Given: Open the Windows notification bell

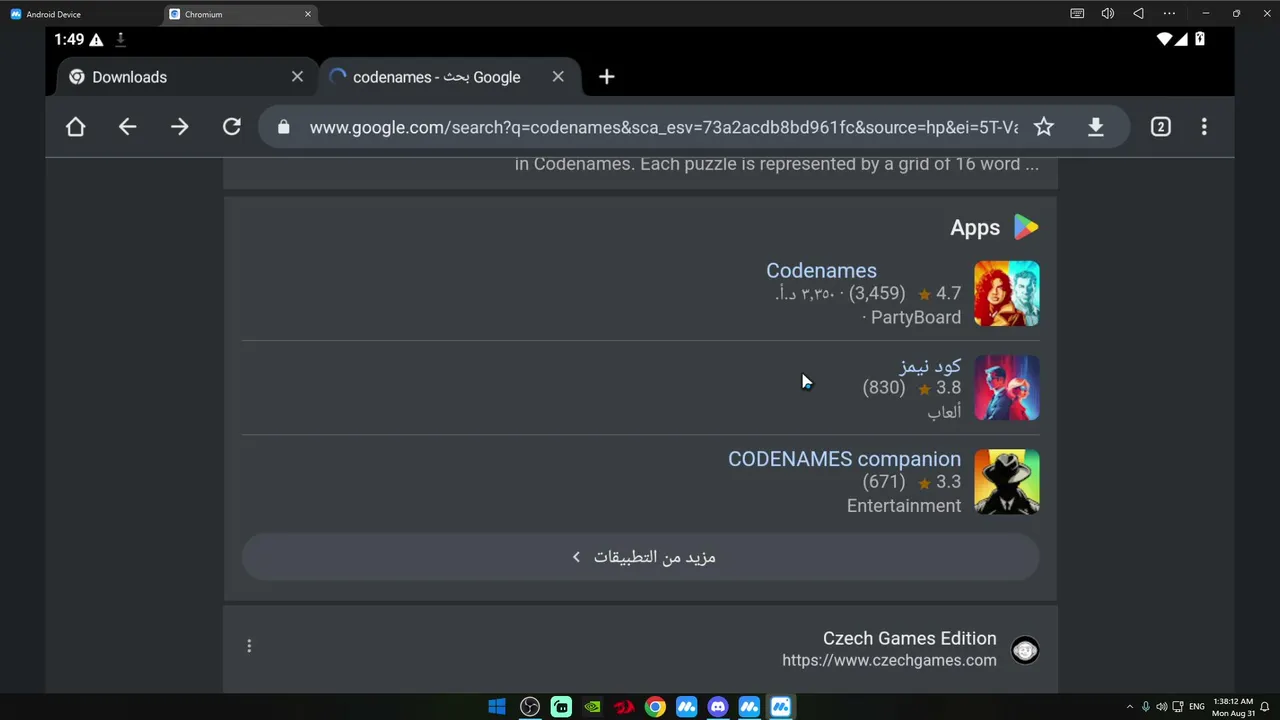Looking at the screenshot, I should 1265,707.
